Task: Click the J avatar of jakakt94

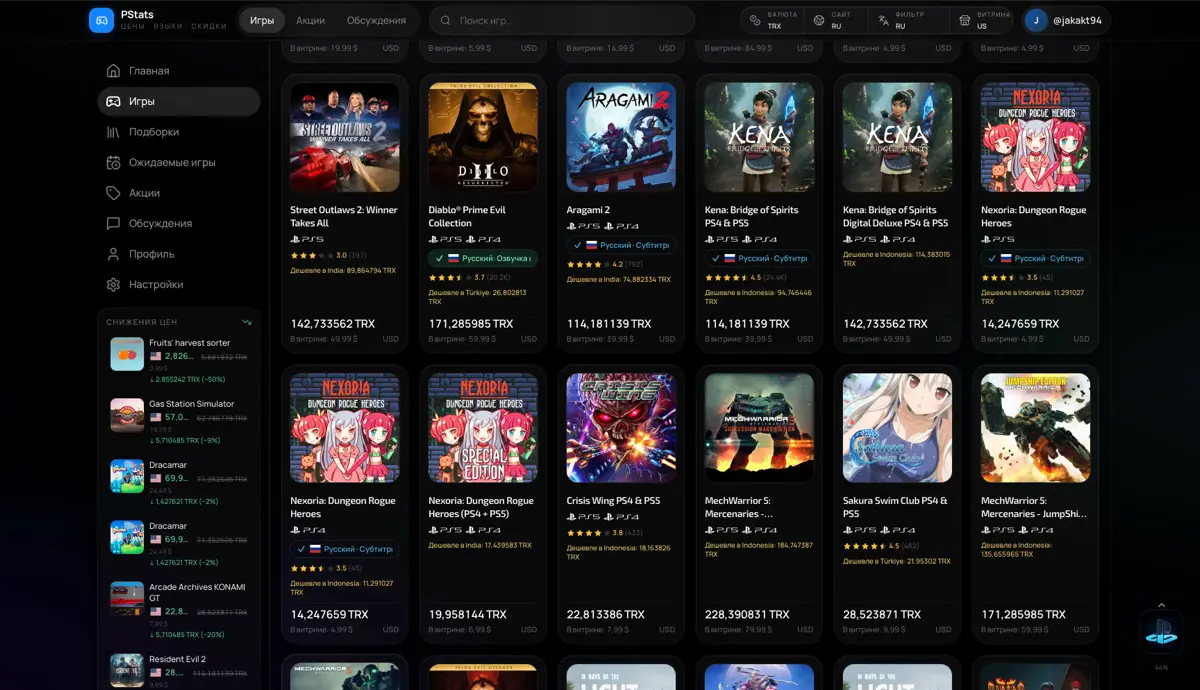Action: pyautogui.click(x=1037, y=20)
